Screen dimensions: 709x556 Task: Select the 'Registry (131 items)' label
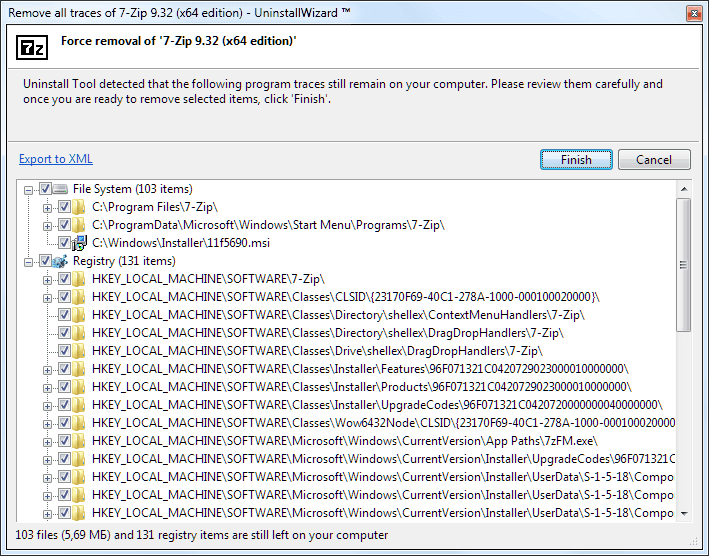click(124, 261)
